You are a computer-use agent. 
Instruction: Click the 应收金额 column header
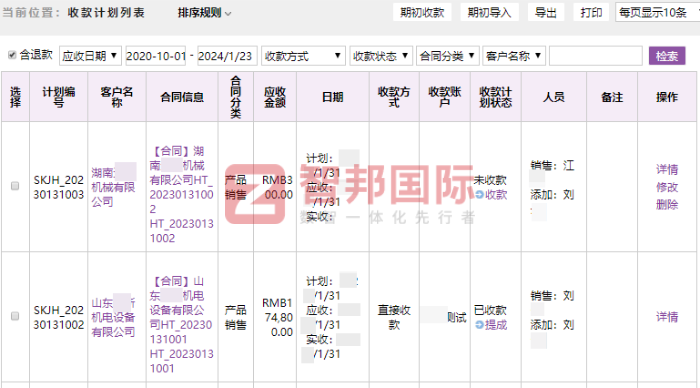[x=275, y=97]
